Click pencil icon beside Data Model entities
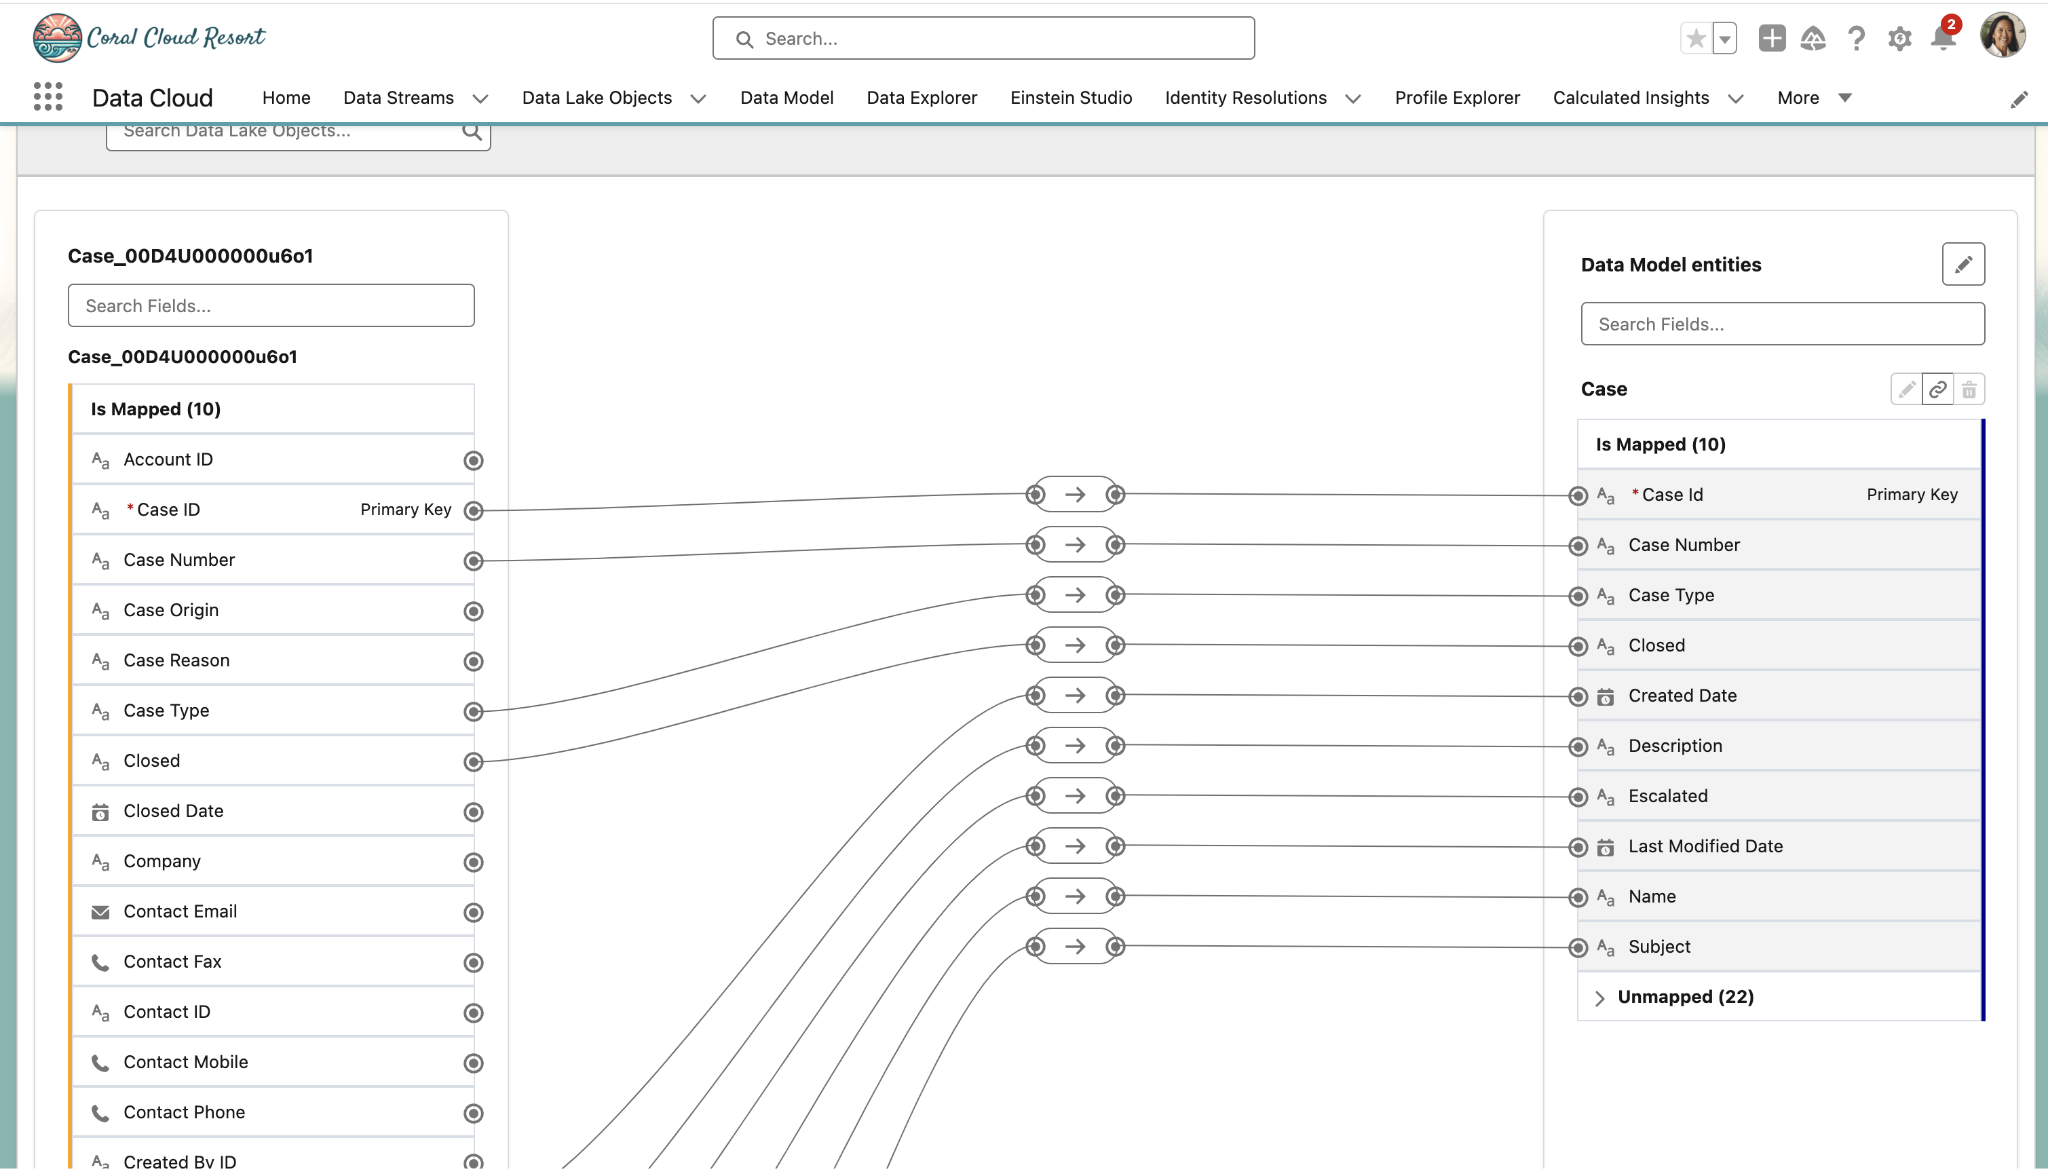Image resolution: width=2048 pixels, height=1169 pixels. coord(1962,264)
